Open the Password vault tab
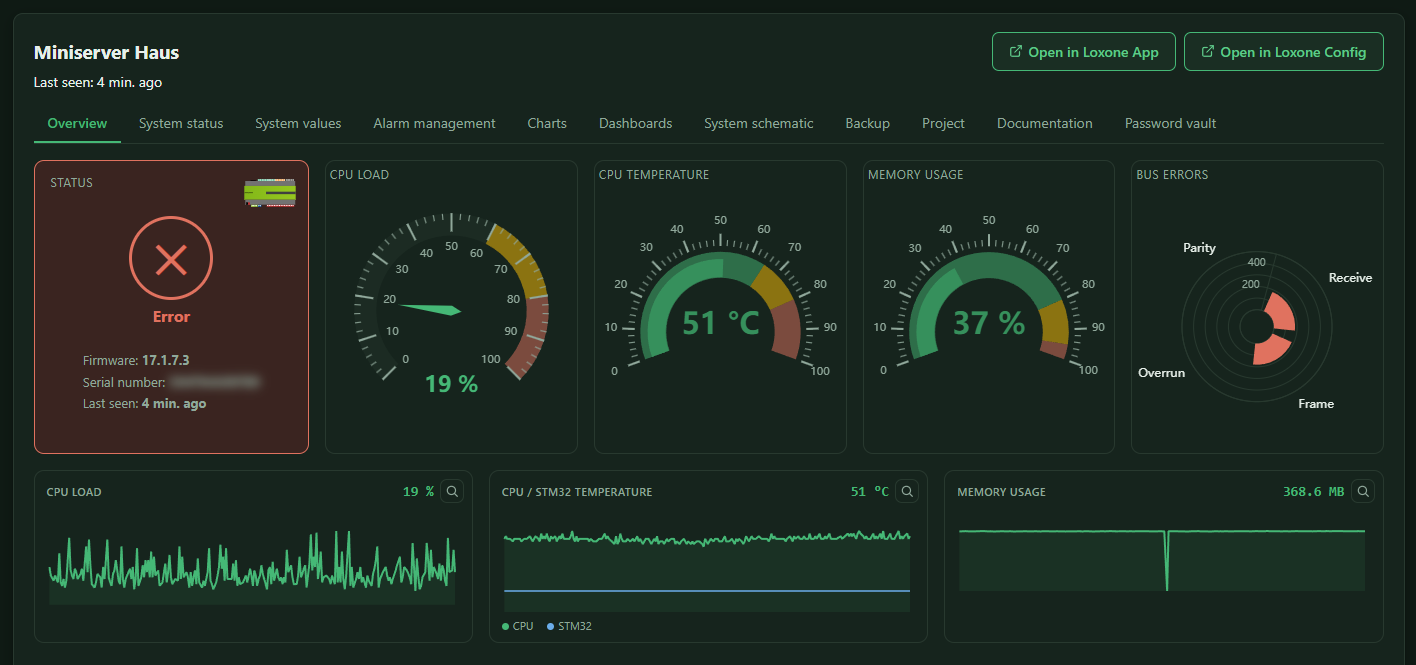Viewport: 1416px width, 665px height. point(1170,123)
